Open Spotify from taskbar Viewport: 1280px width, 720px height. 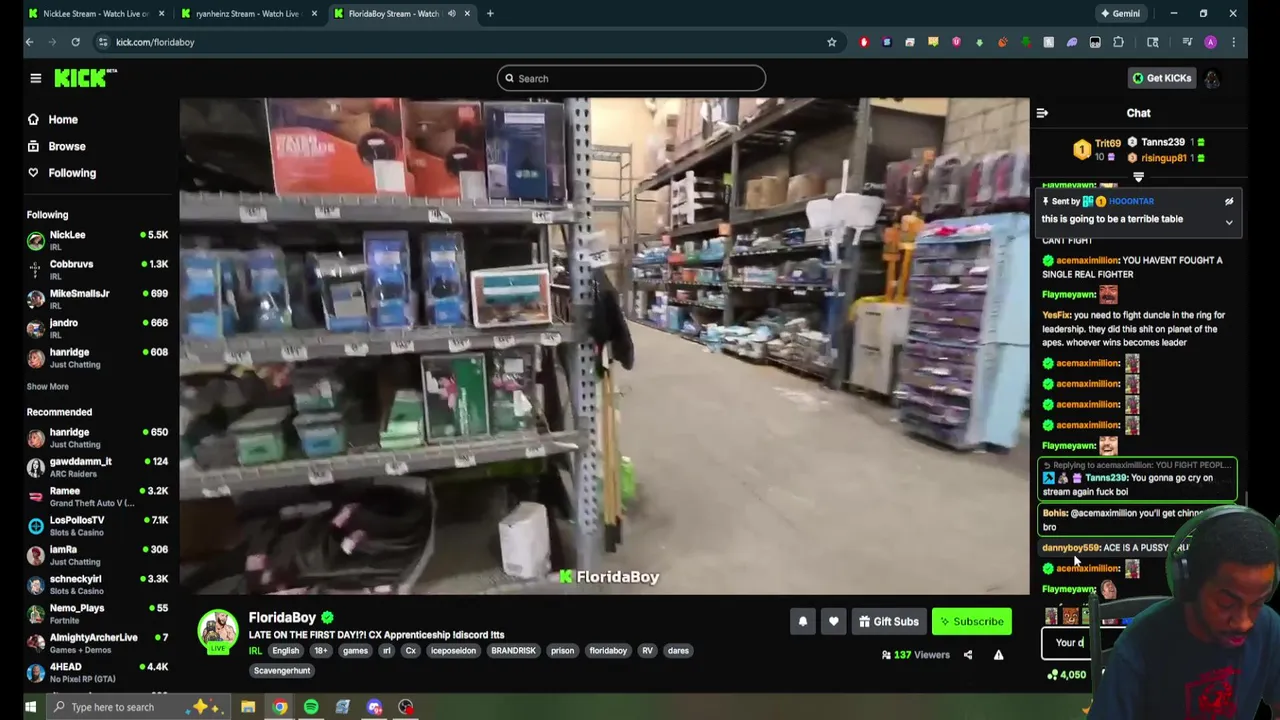311,707
